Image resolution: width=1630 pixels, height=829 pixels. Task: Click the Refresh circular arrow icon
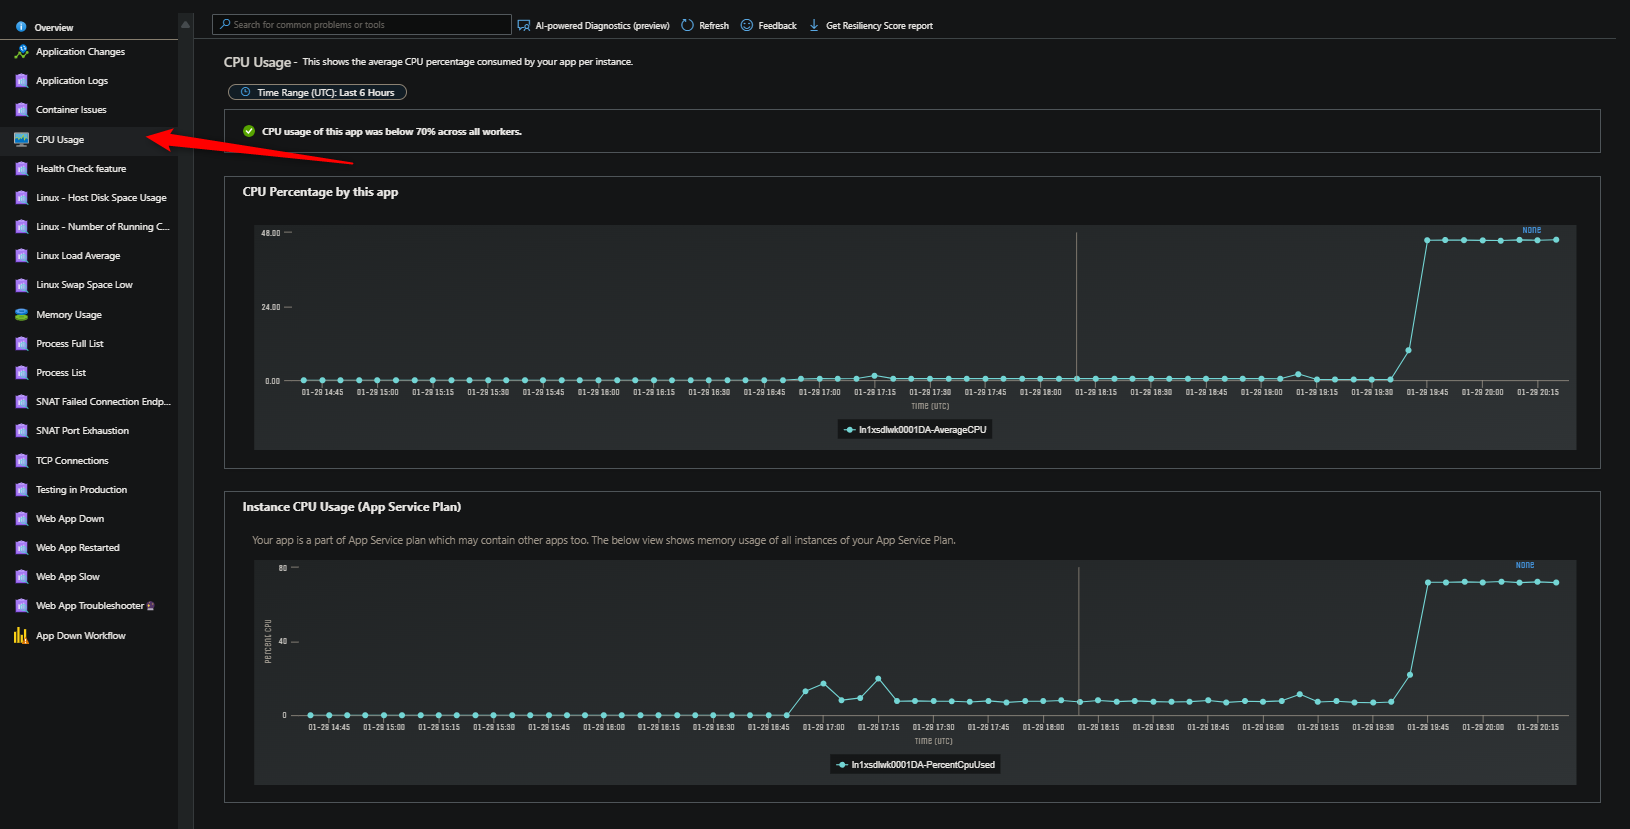687,25
